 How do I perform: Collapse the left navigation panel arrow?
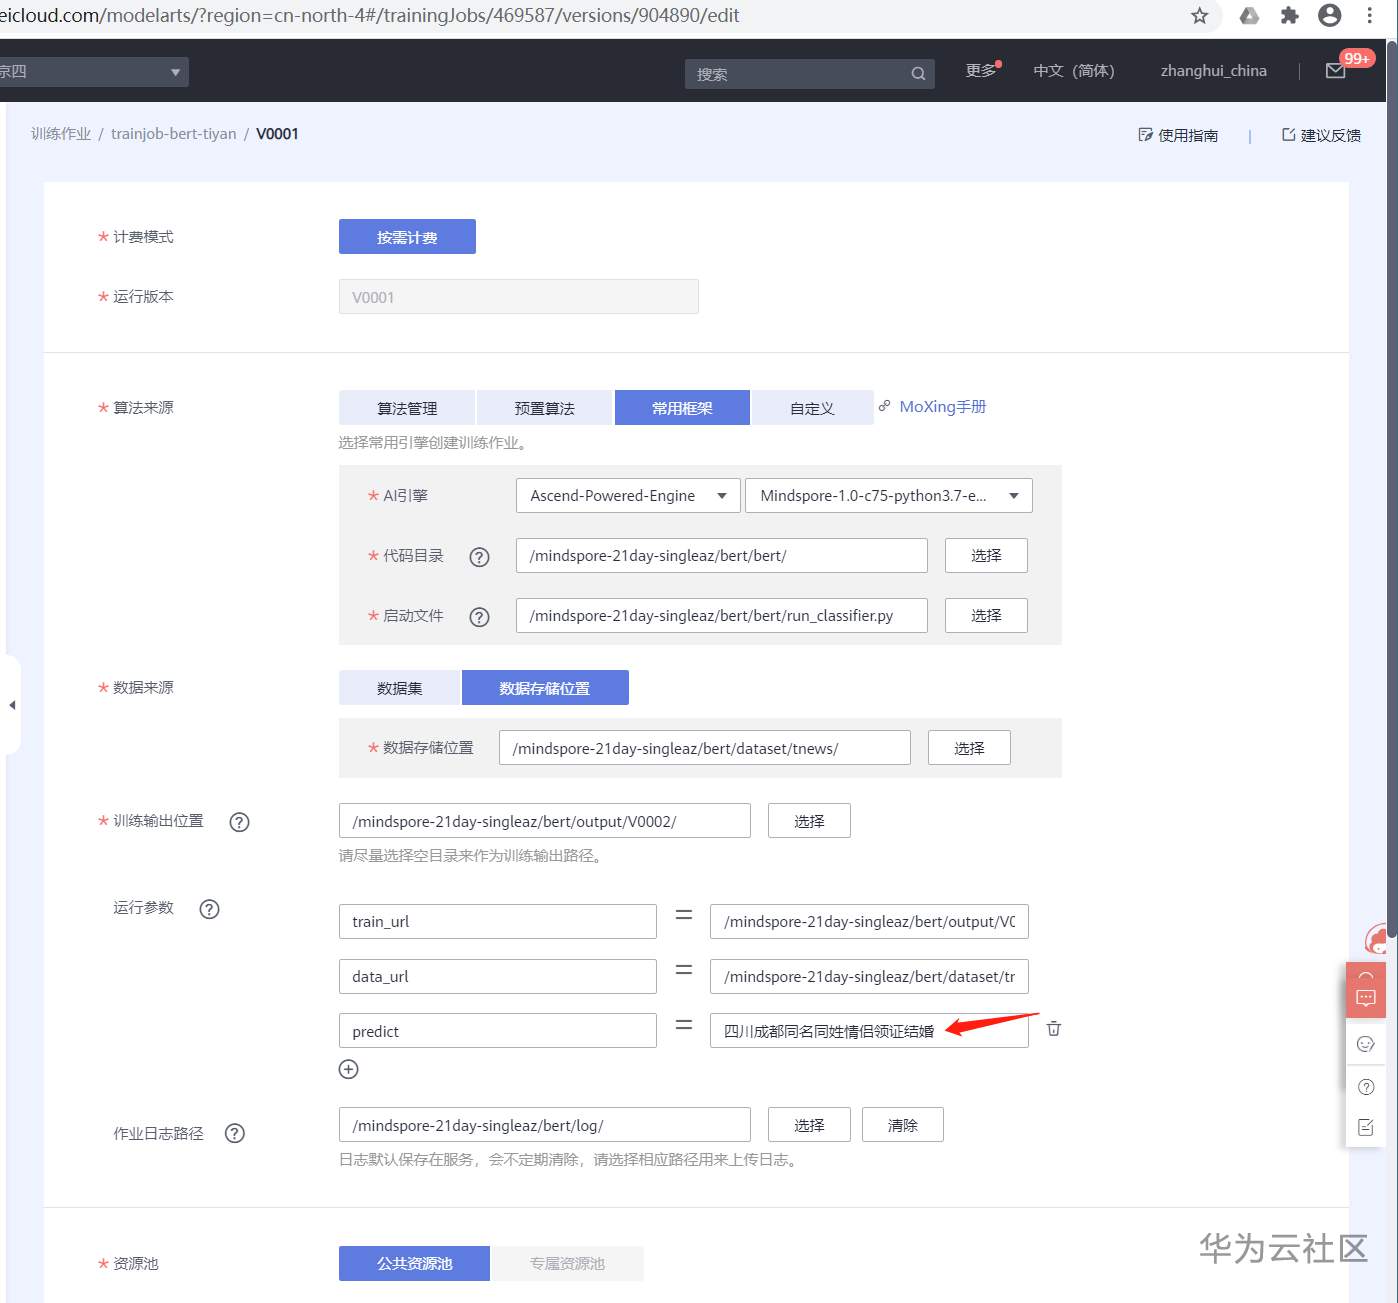[12, 705]
